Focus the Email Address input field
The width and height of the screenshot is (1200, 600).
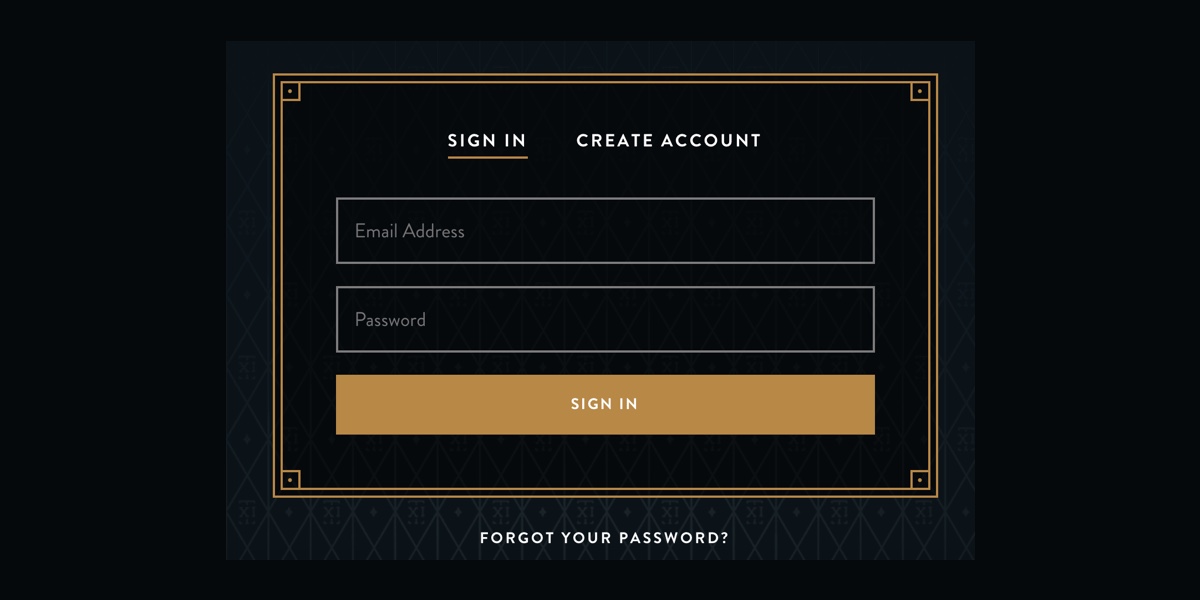[605, 231]
